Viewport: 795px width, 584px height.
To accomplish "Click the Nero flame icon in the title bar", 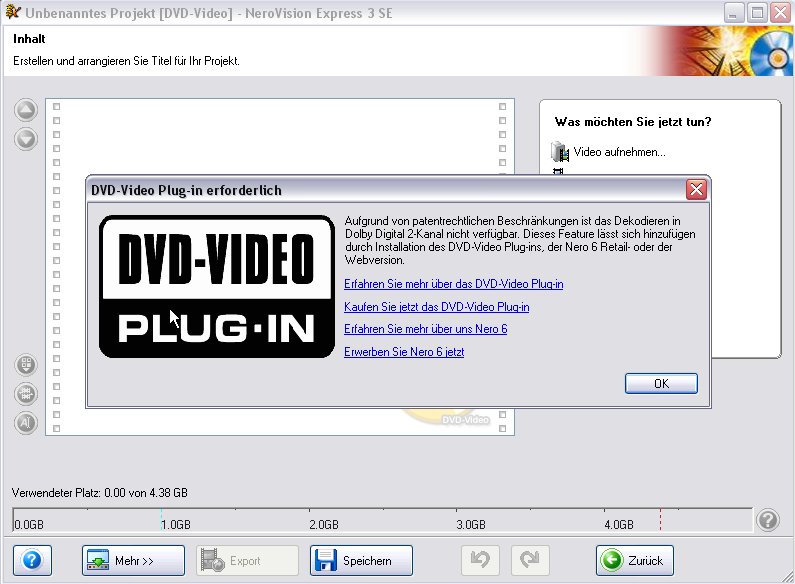I will pos(13,12).
